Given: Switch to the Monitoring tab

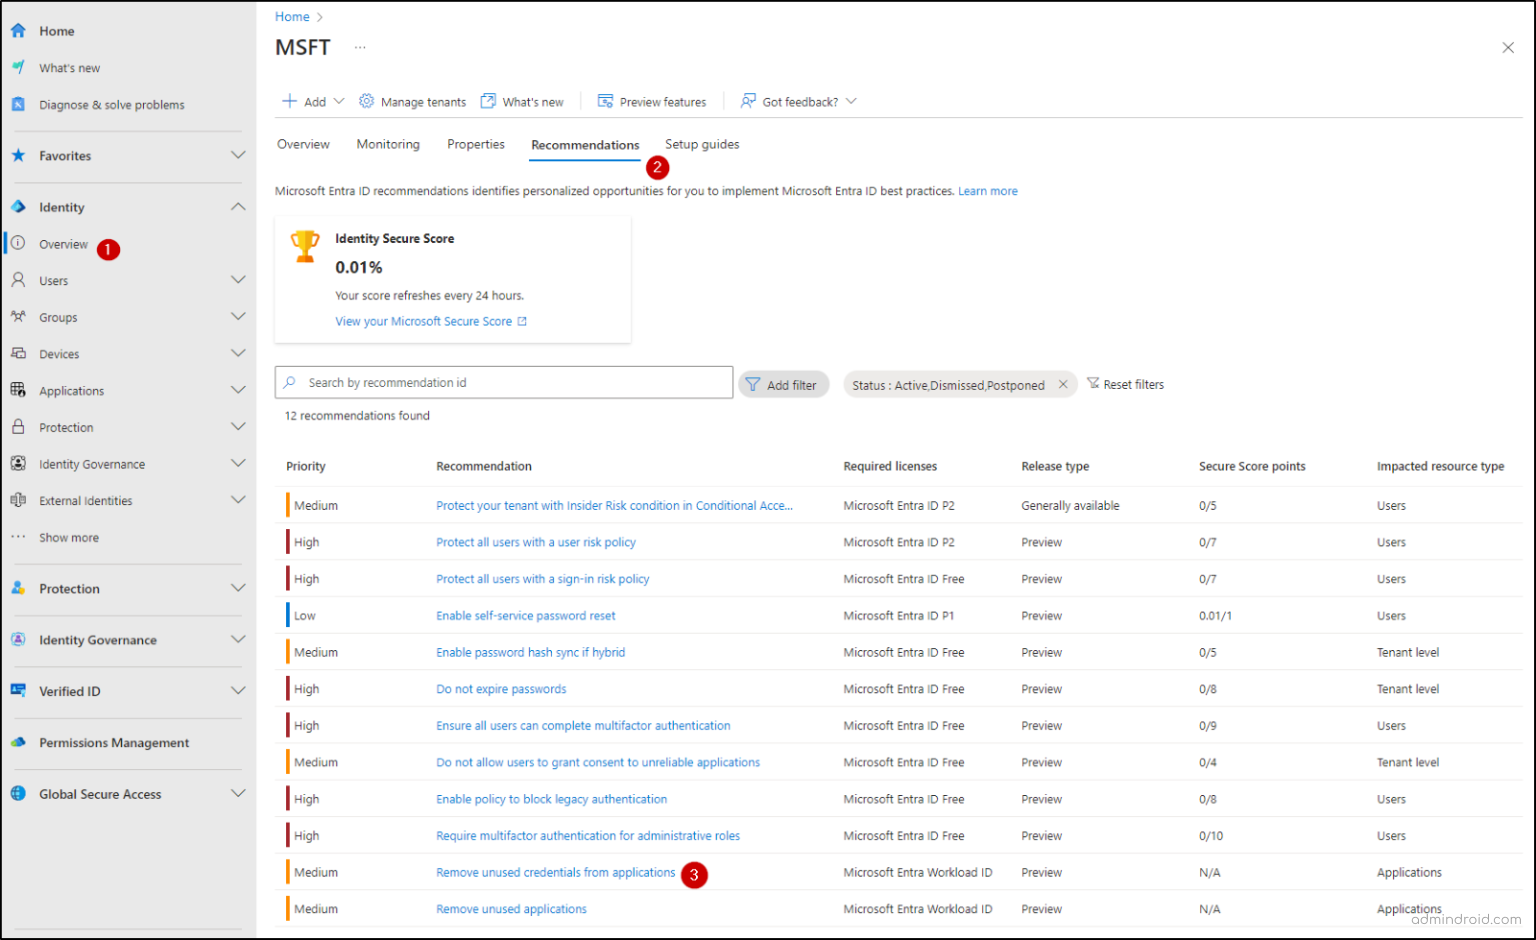Looking at the screenshot, I should (388, 144).
